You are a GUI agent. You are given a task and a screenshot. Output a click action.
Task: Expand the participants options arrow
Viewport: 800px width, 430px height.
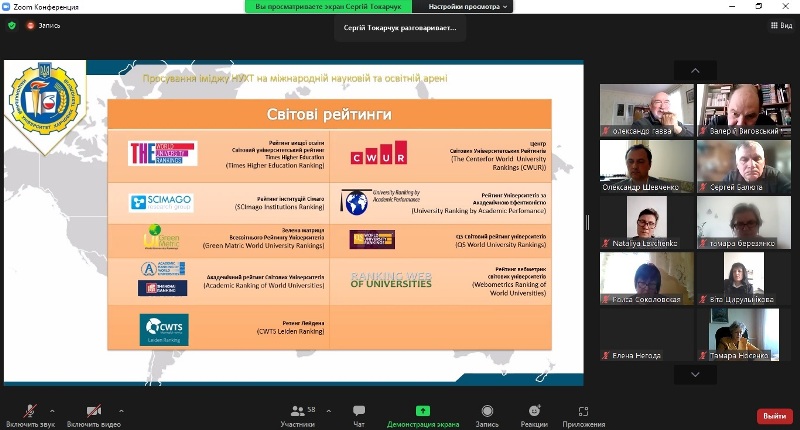329,411
